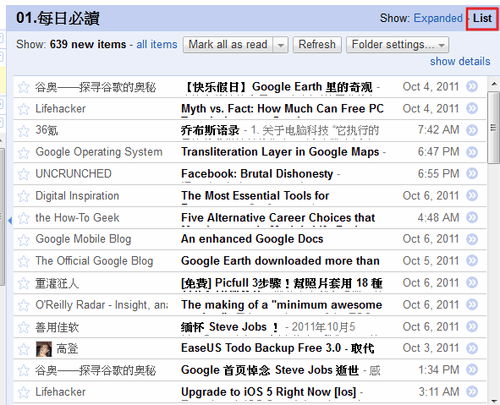The height and width of the screenshot is (405, 500).
Task: Star the 高登 EaseUS item
Action: coord(24,349)
